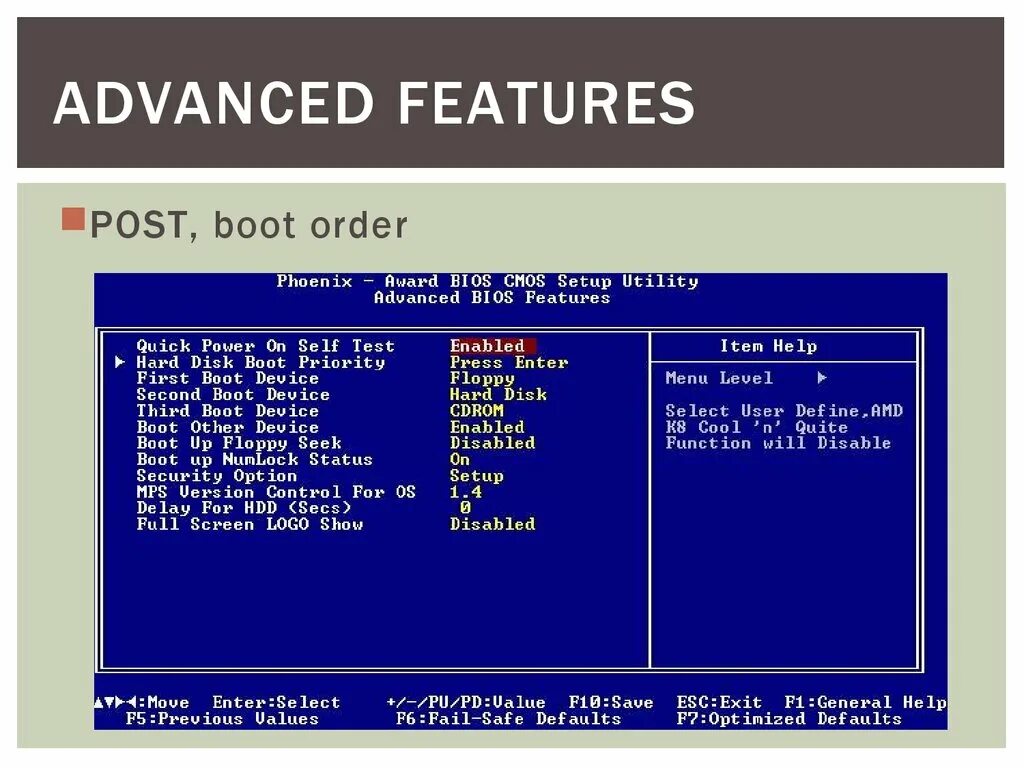Click Menu Level text in help panel
The width and height of the screenshot is (1024, 768).
point(719,377)
